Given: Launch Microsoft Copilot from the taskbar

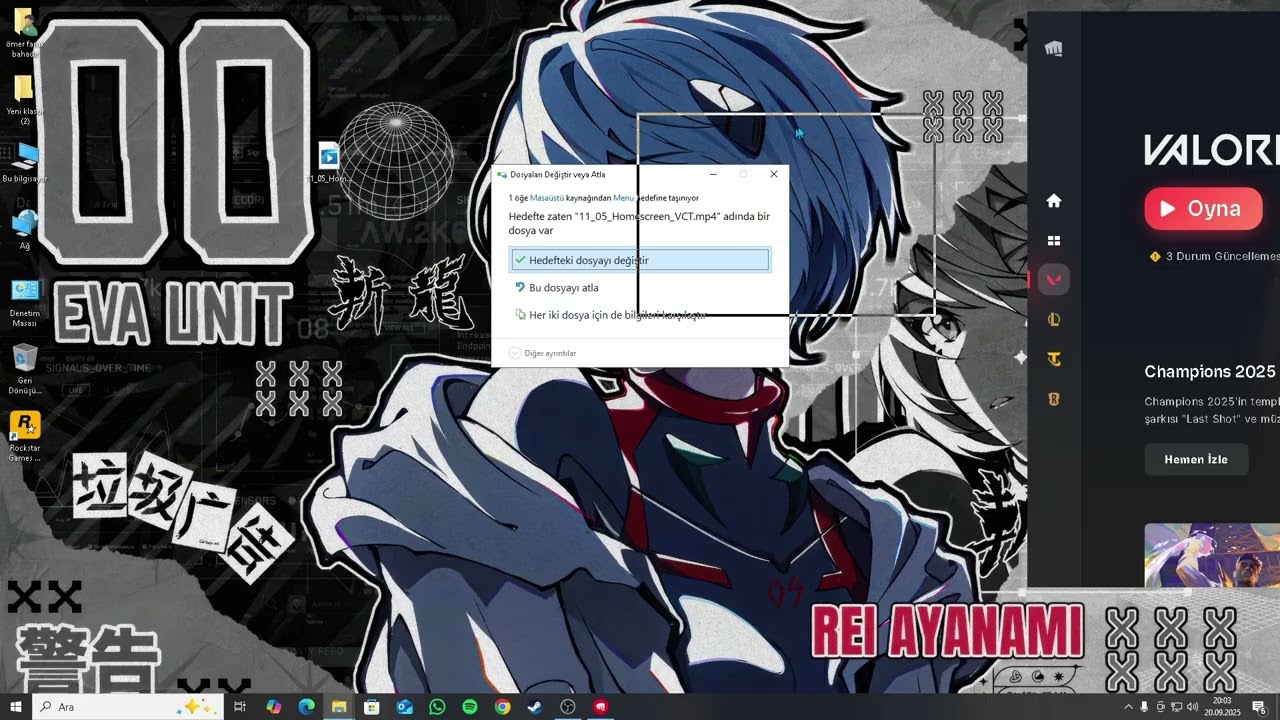Looking at the screenshot, I should [x=273, y=707].
